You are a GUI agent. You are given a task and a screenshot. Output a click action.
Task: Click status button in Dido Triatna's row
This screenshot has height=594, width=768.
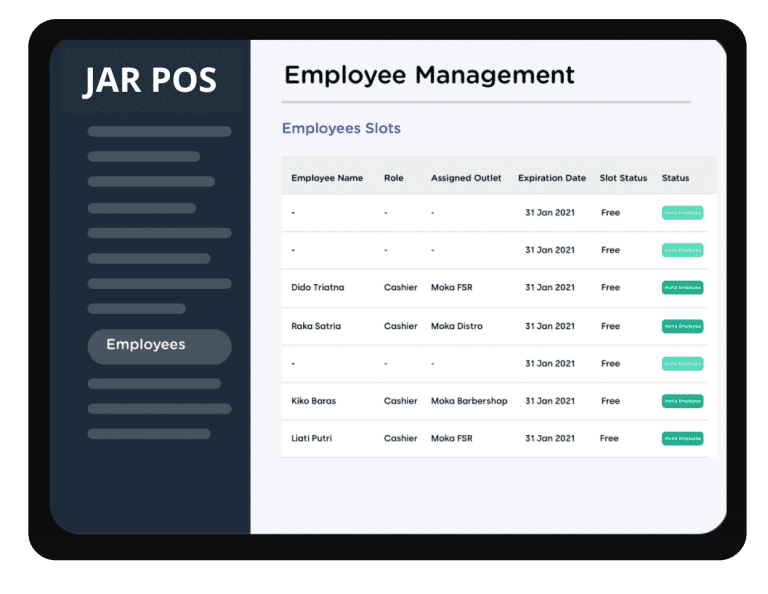tap(682, 288)
